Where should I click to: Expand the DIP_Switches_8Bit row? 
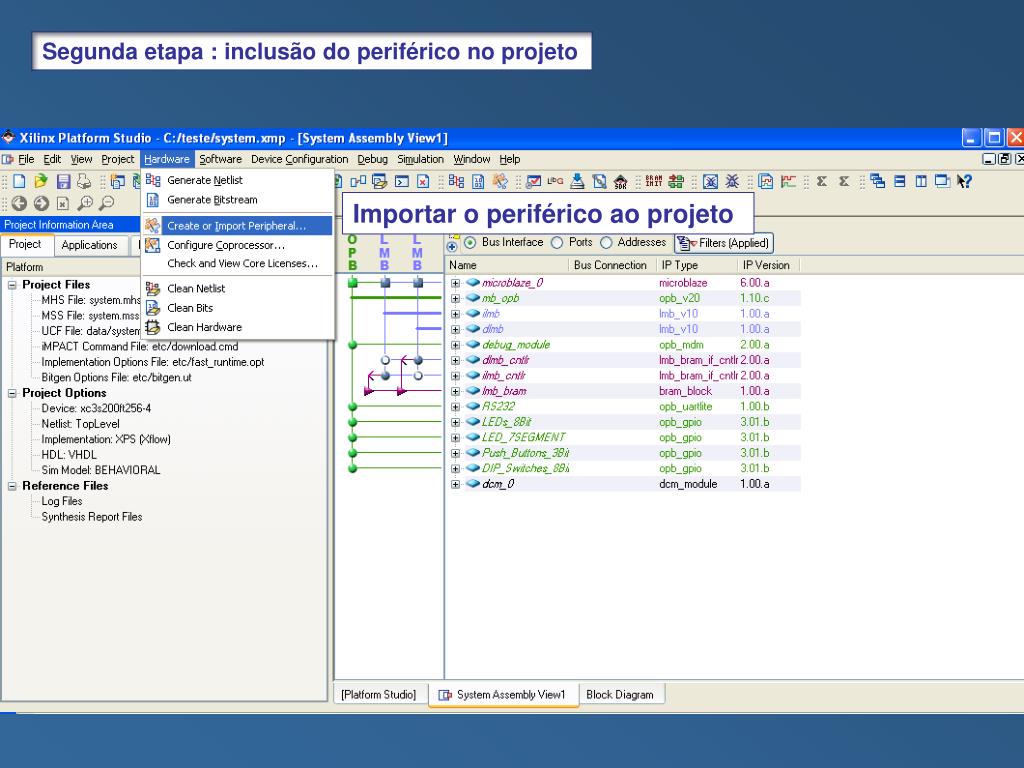(x=455, y=468)
